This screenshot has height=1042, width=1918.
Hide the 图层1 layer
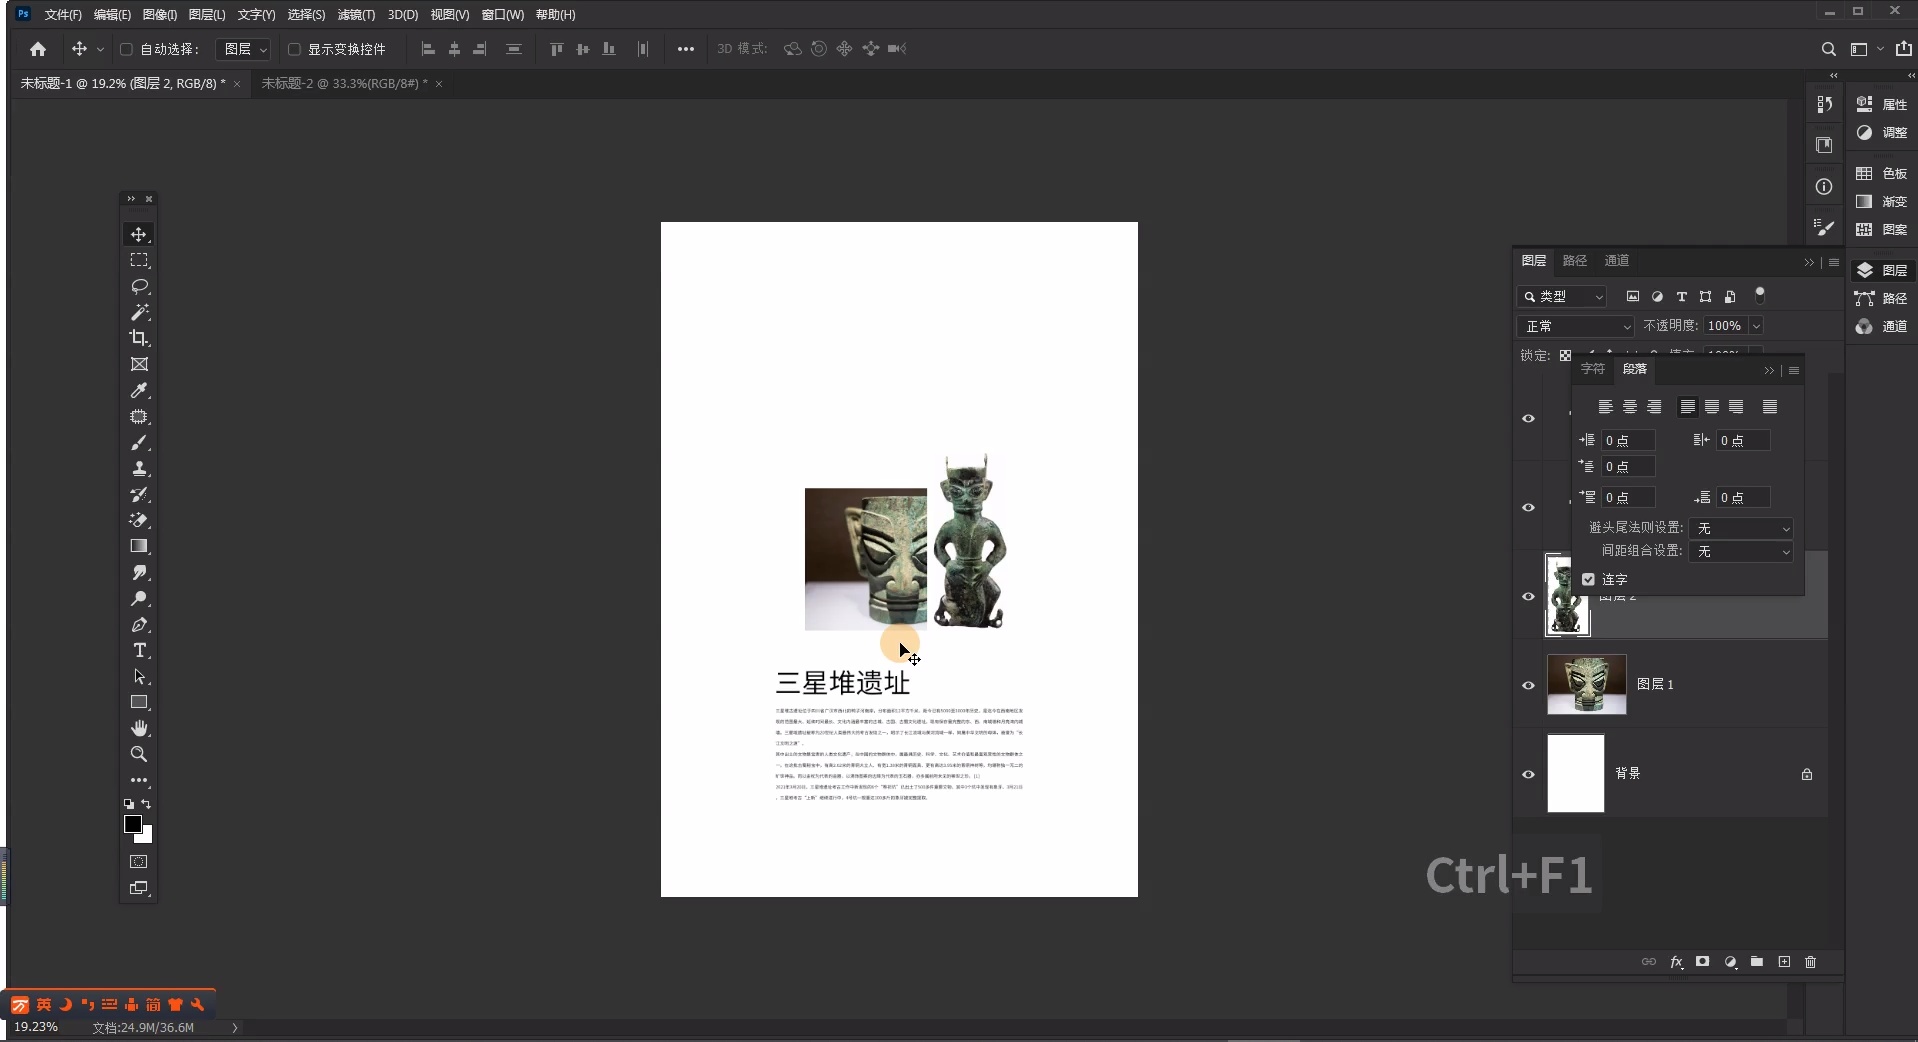click(x=1528, y=686)
